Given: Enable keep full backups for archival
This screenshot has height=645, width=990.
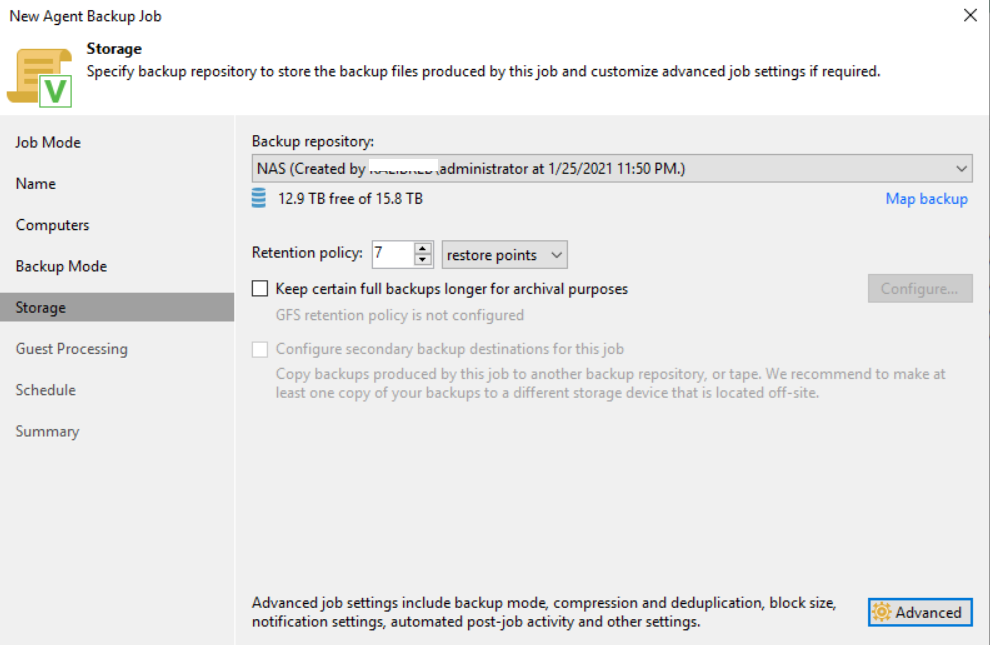Looking at the screenshot, I should tap(260, 289).
